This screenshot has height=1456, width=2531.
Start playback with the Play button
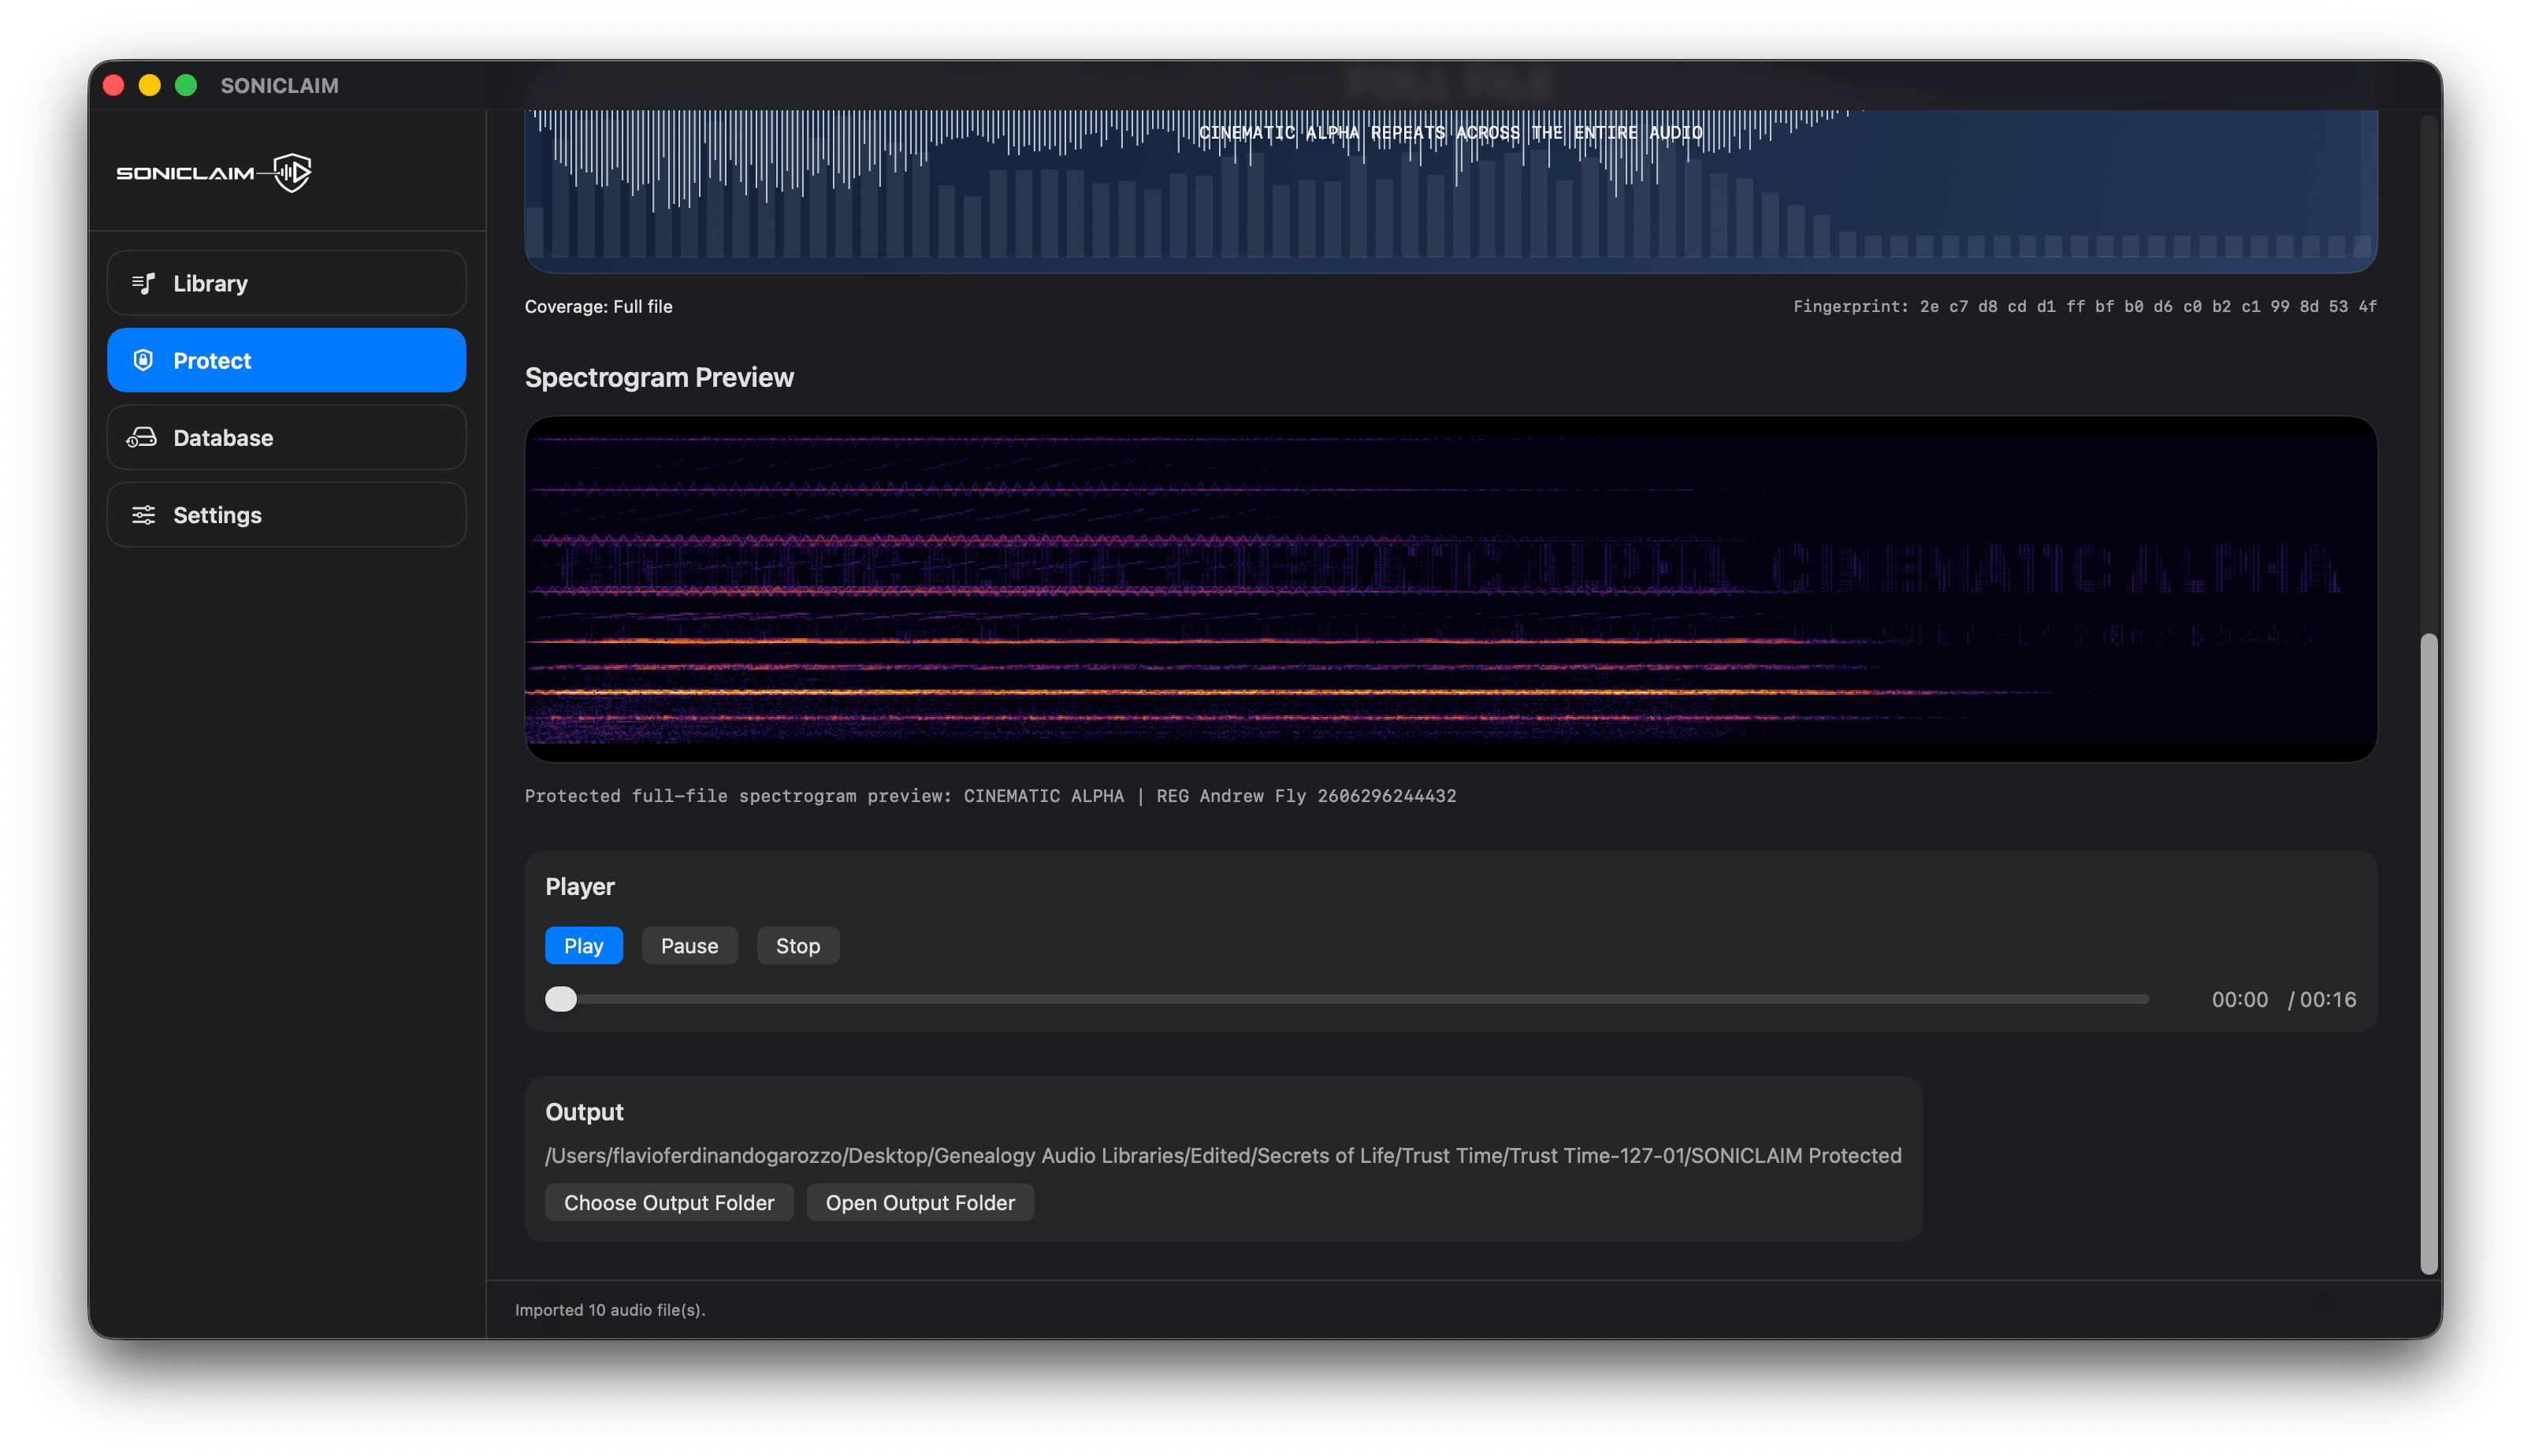[x=583, y=945]
